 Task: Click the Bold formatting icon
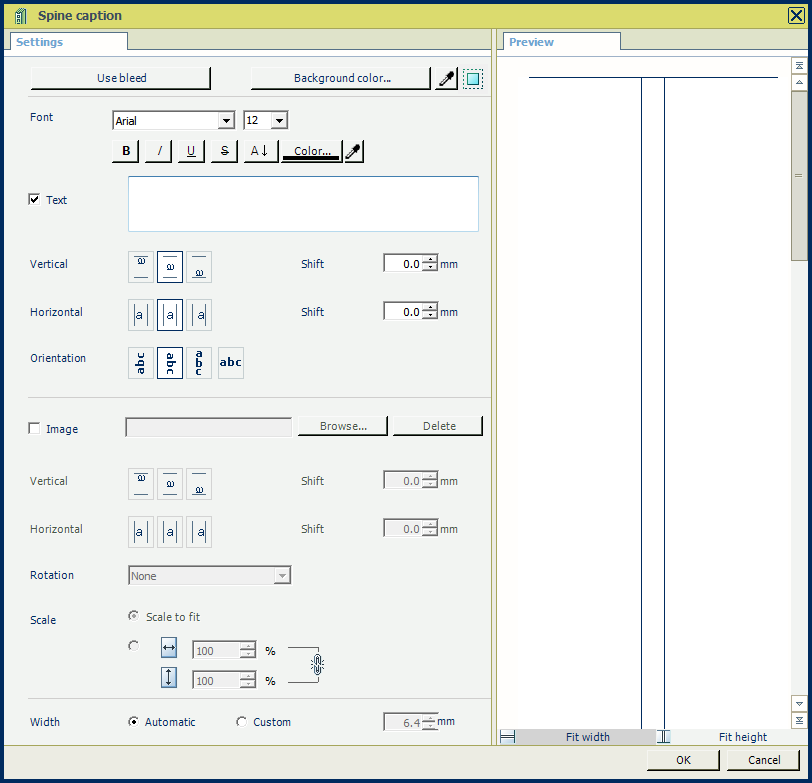tap(126, 151)
